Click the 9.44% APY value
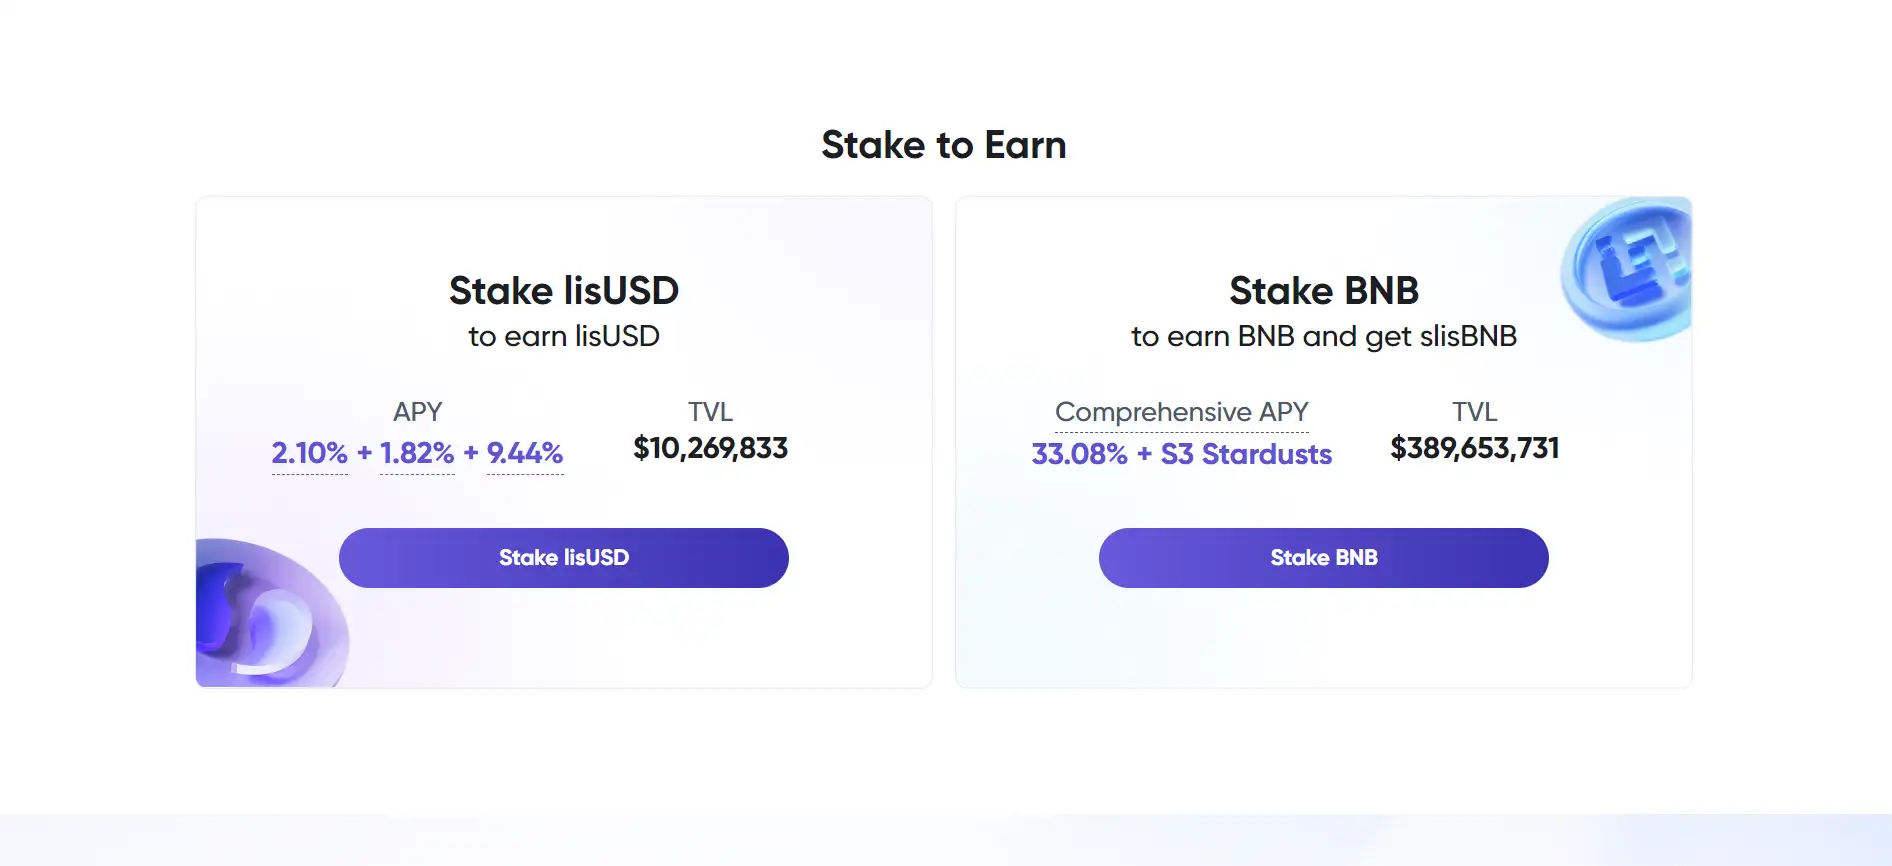The height and width of the screenshot is (866, 1892). click(525, 453)
